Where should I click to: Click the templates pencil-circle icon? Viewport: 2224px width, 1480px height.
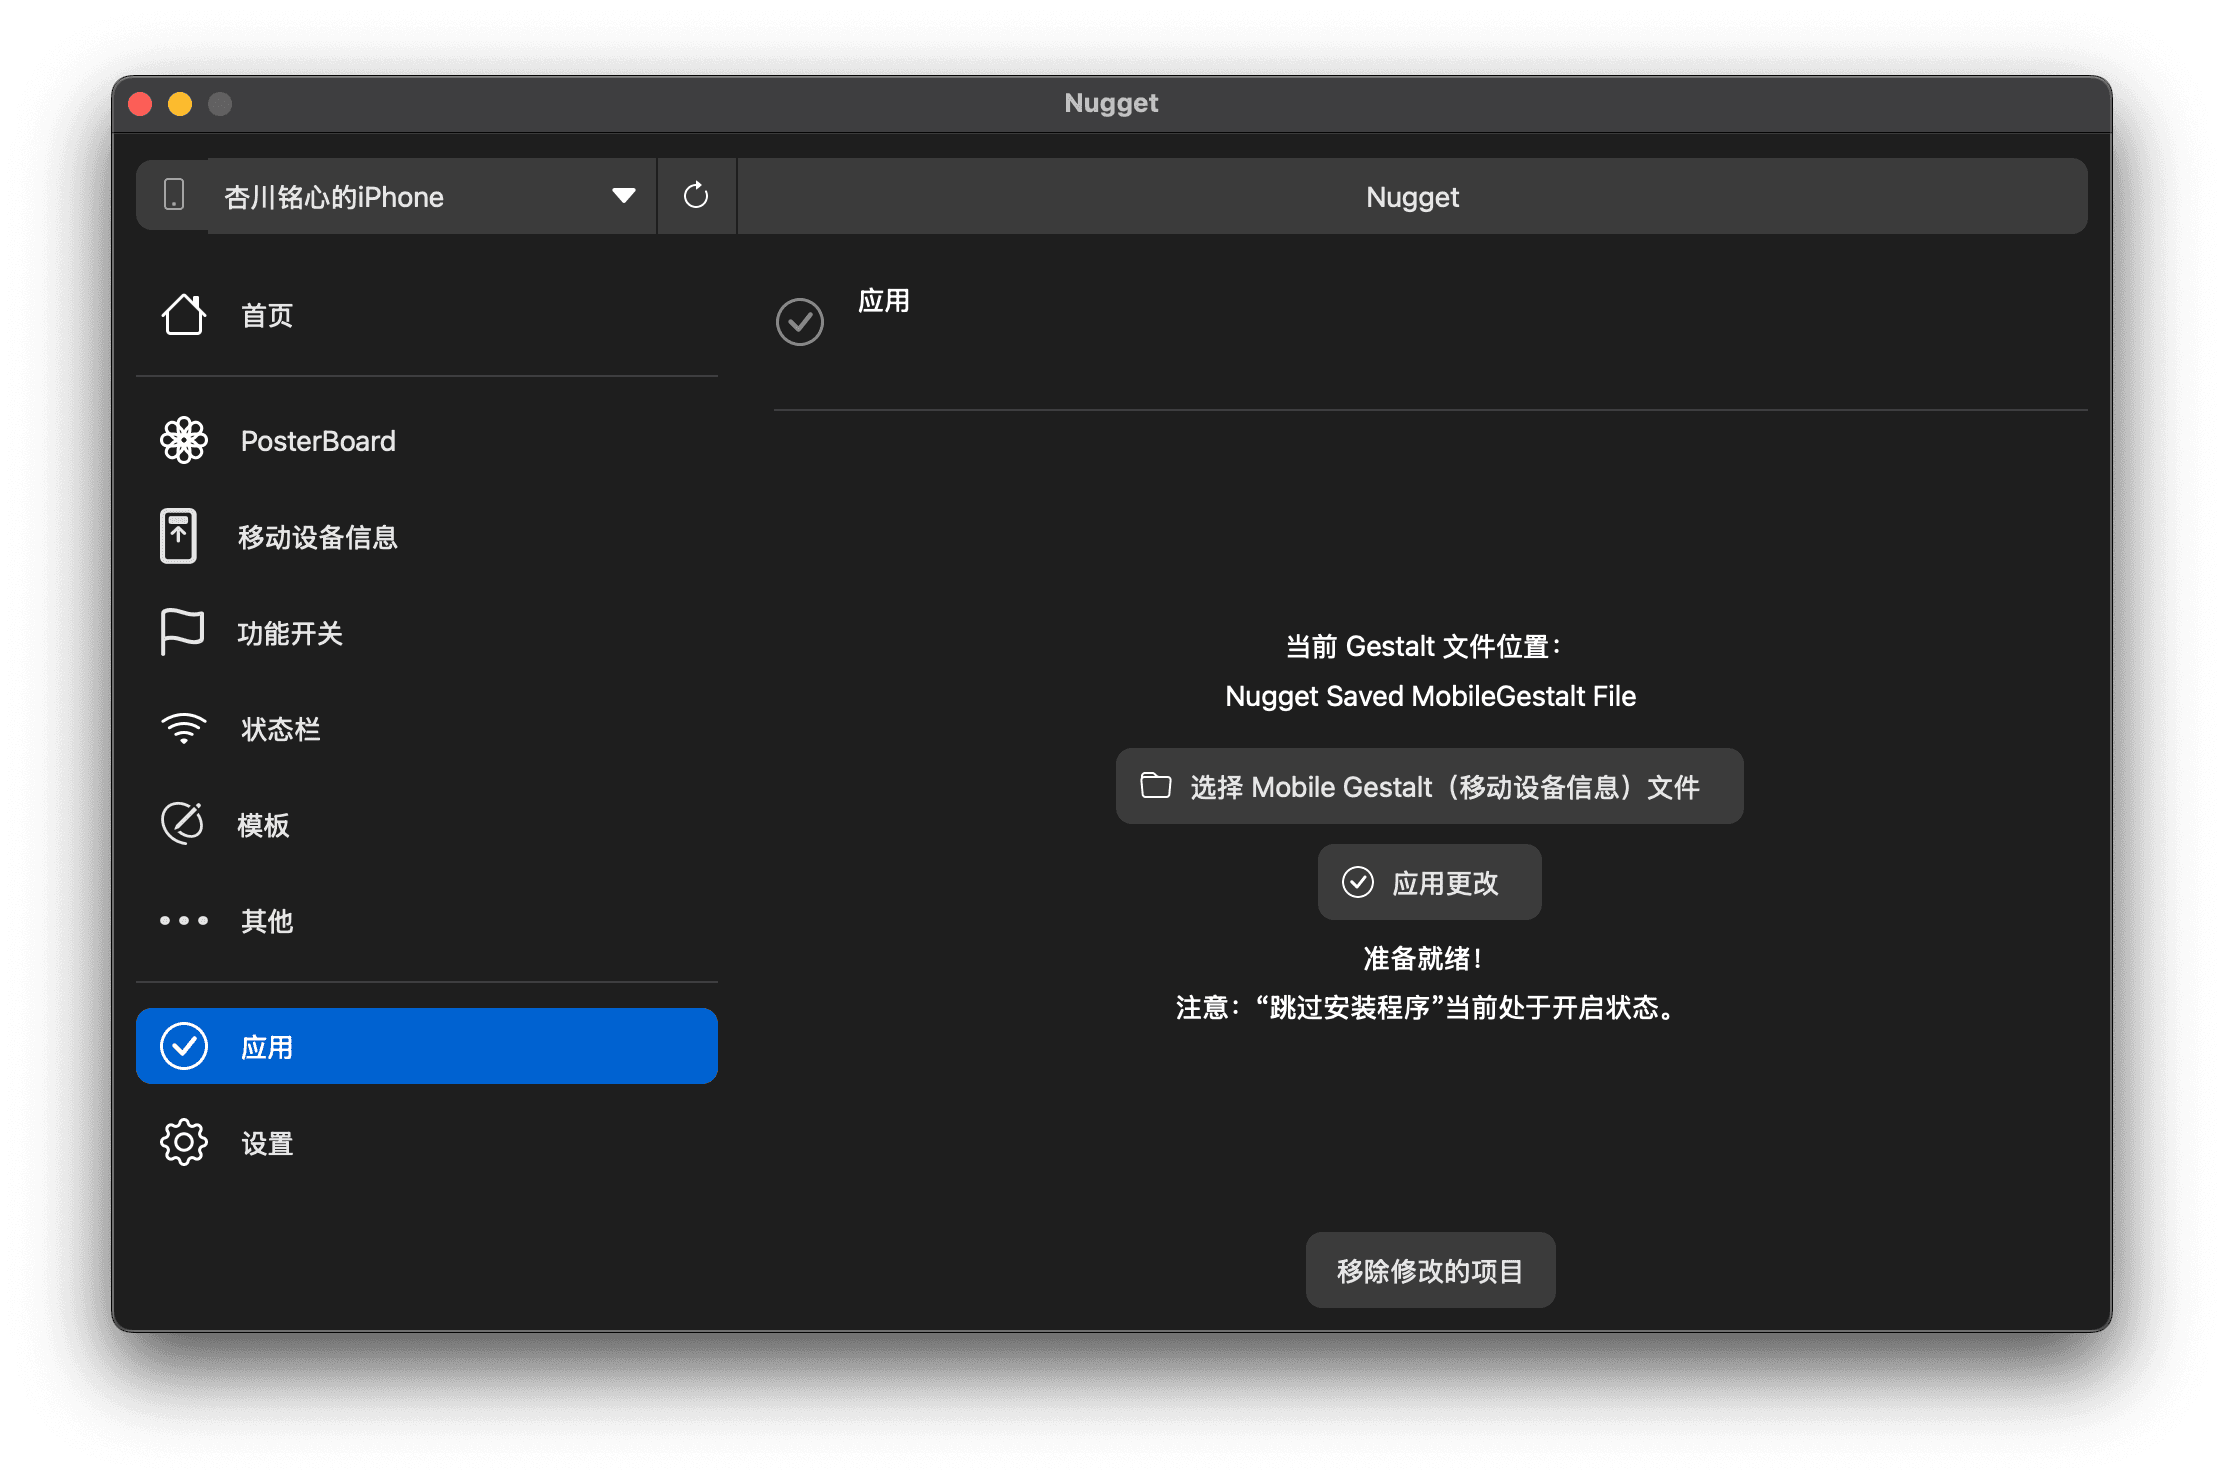coord(182,824)
